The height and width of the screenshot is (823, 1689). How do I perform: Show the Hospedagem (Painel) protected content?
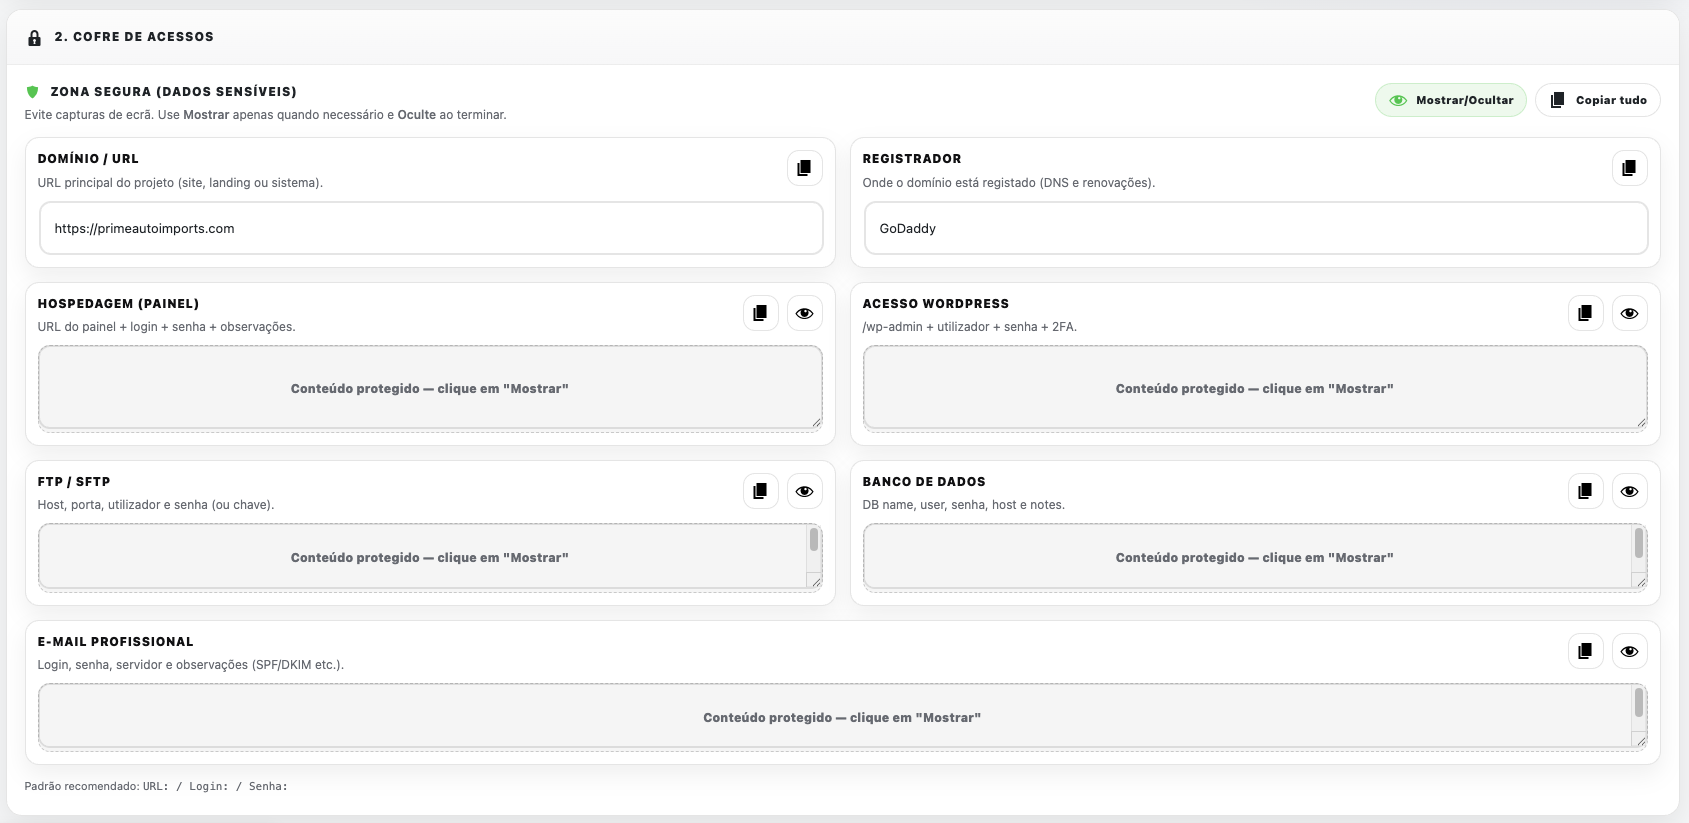804,313
